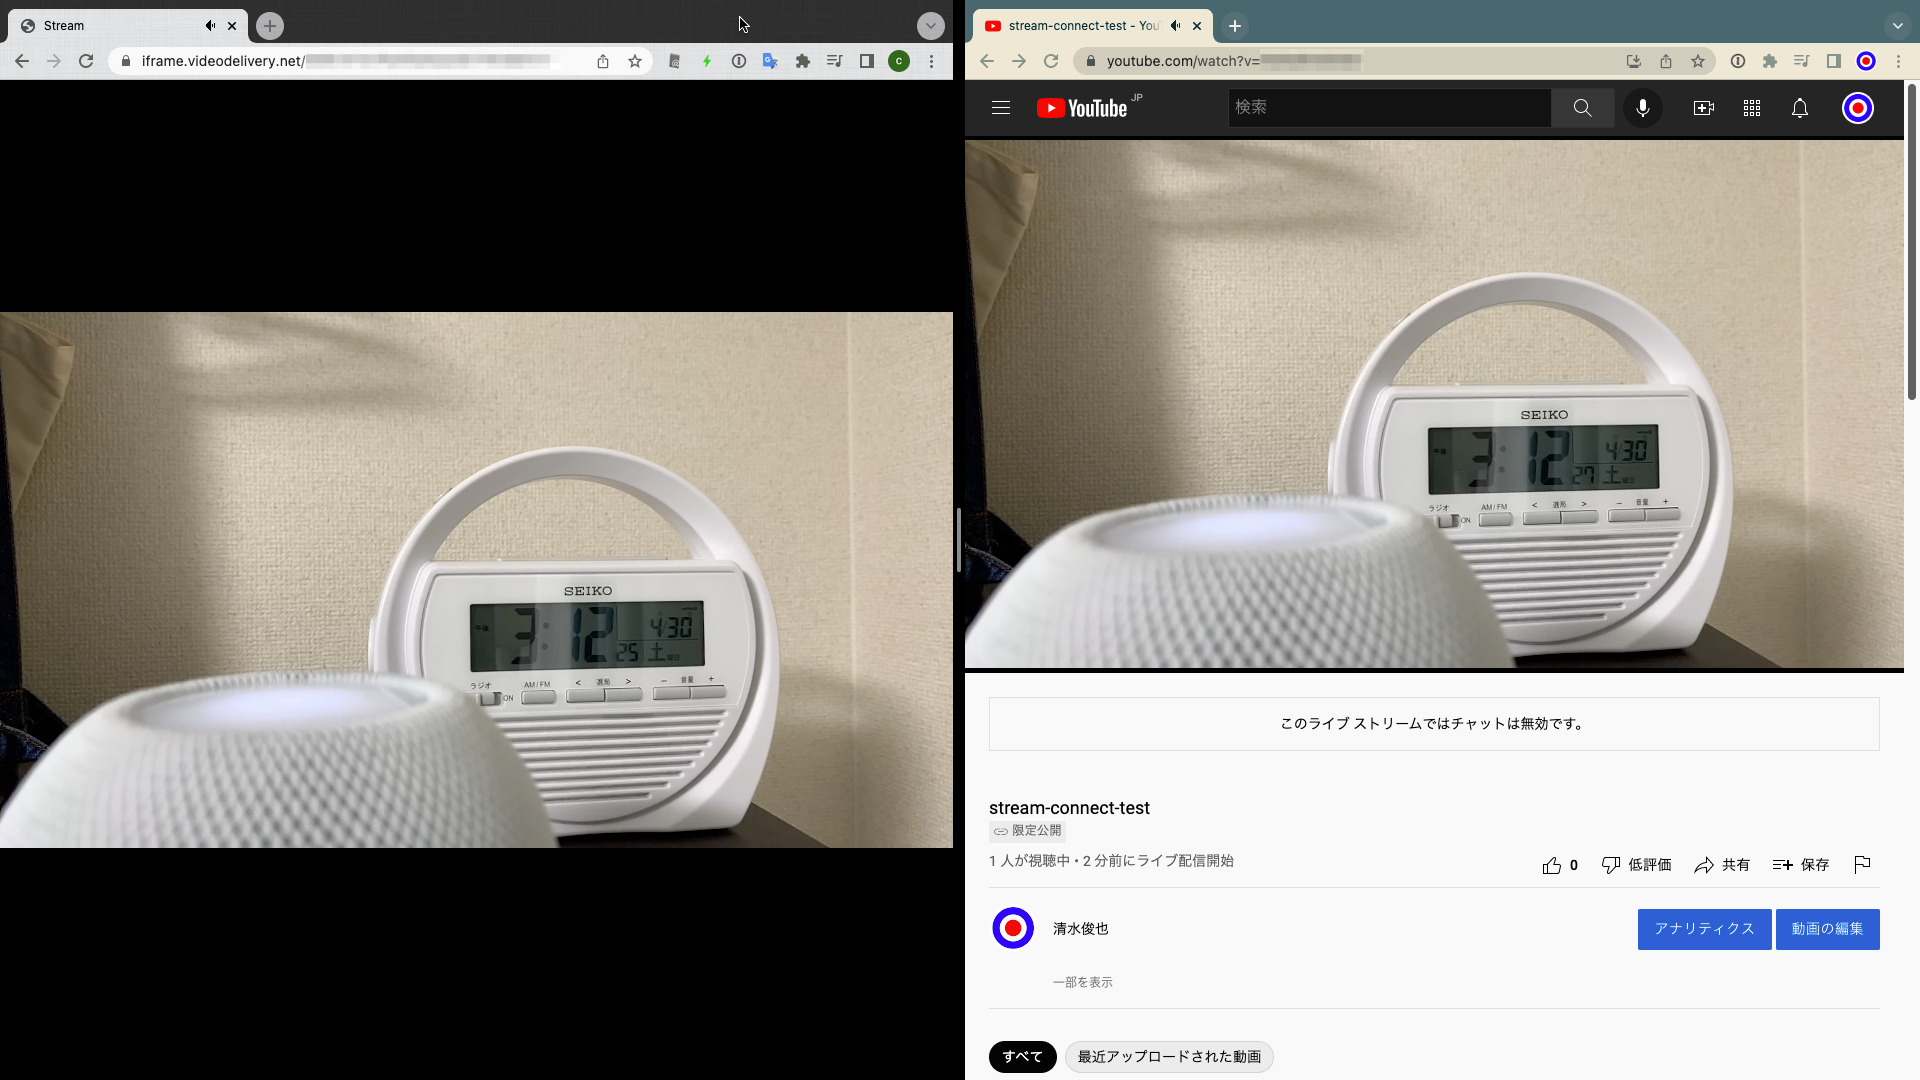
Task: Open tab search chevron in right window
Action: (x=1897, y=25)
